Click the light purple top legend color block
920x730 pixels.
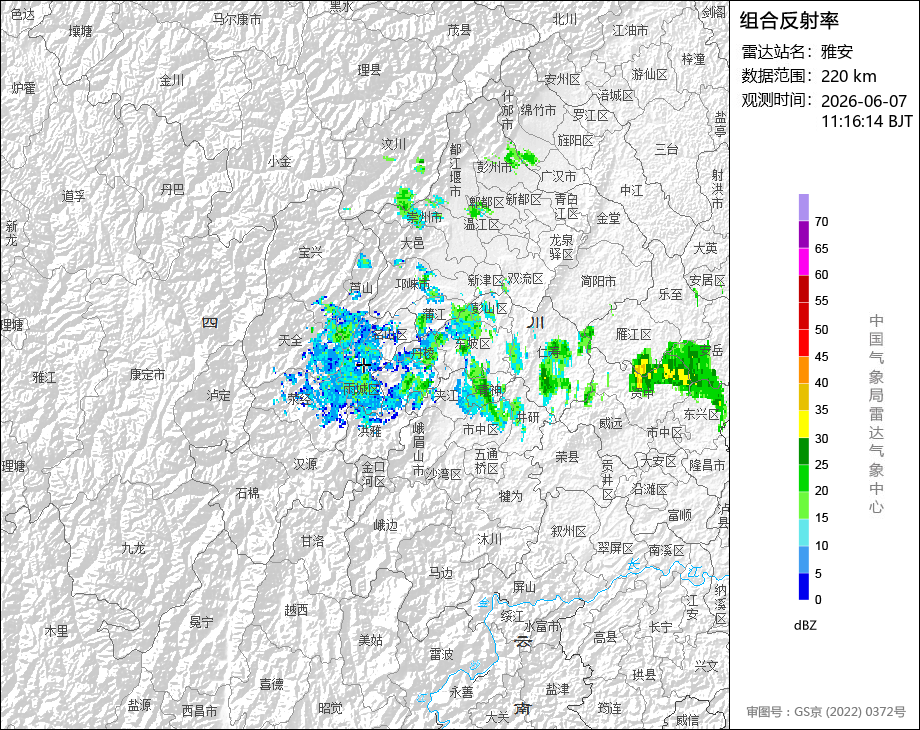tap(804, 207)
